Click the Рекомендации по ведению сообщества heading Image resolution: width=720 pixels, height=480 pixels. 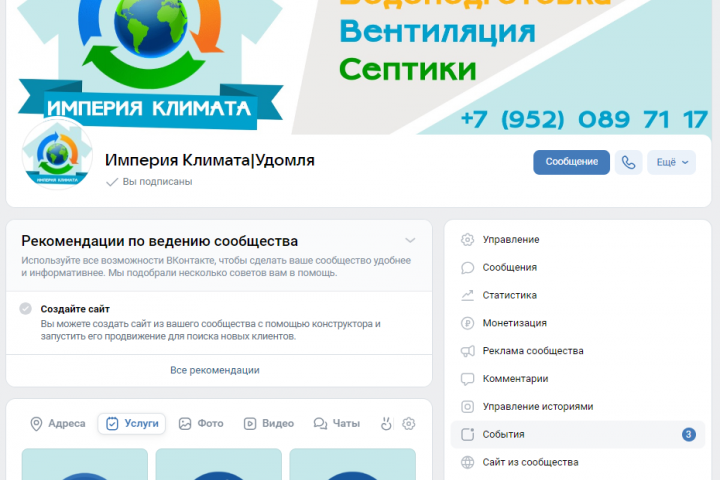pos(160,241)
